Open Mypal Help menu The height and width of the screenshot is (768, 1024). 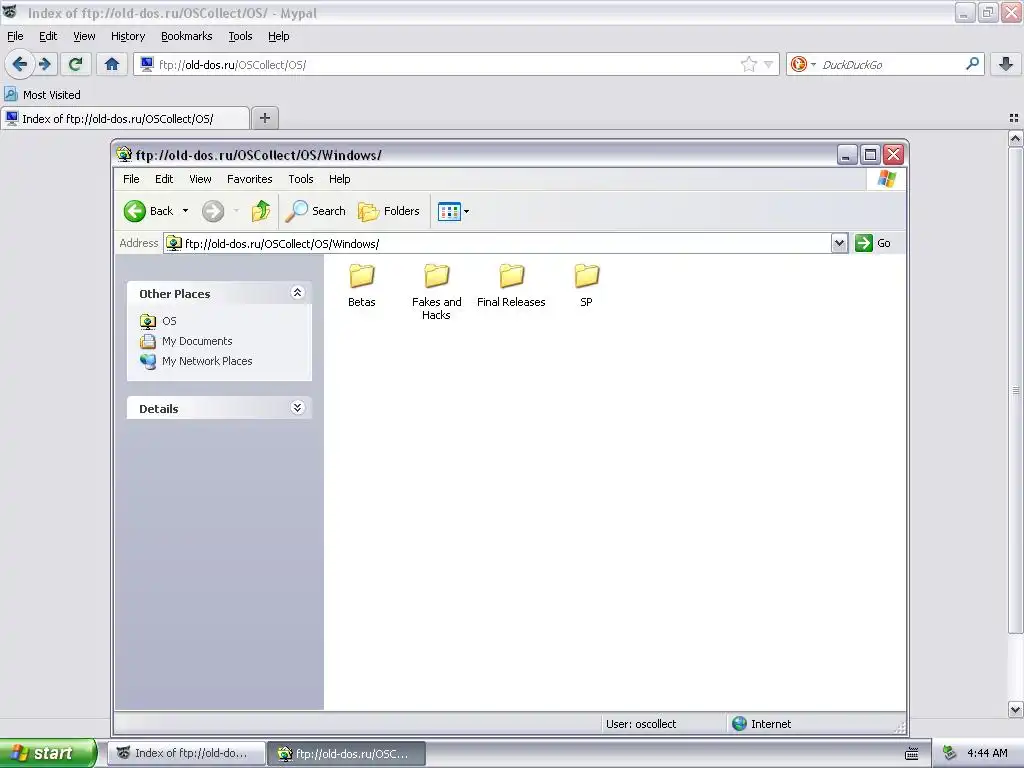click(x=279, y=37)
